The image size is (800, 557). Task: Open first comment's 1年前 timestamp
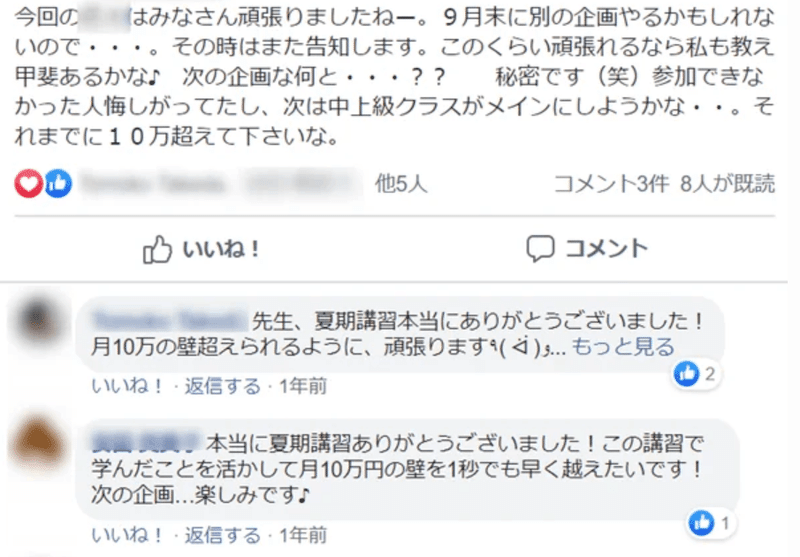coord(303,386)
